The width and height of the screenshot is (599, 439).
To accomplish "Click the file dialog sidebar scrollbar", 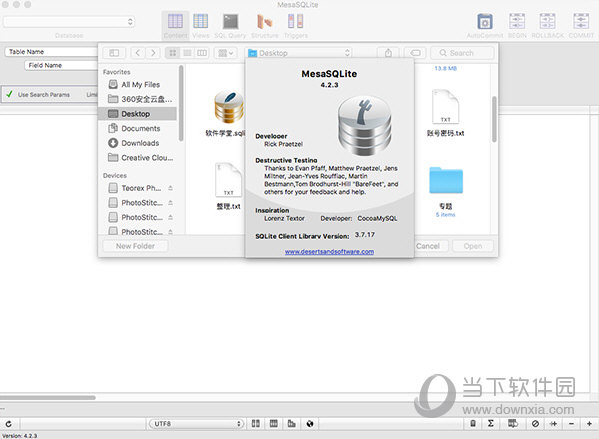I will pos(181,103).
